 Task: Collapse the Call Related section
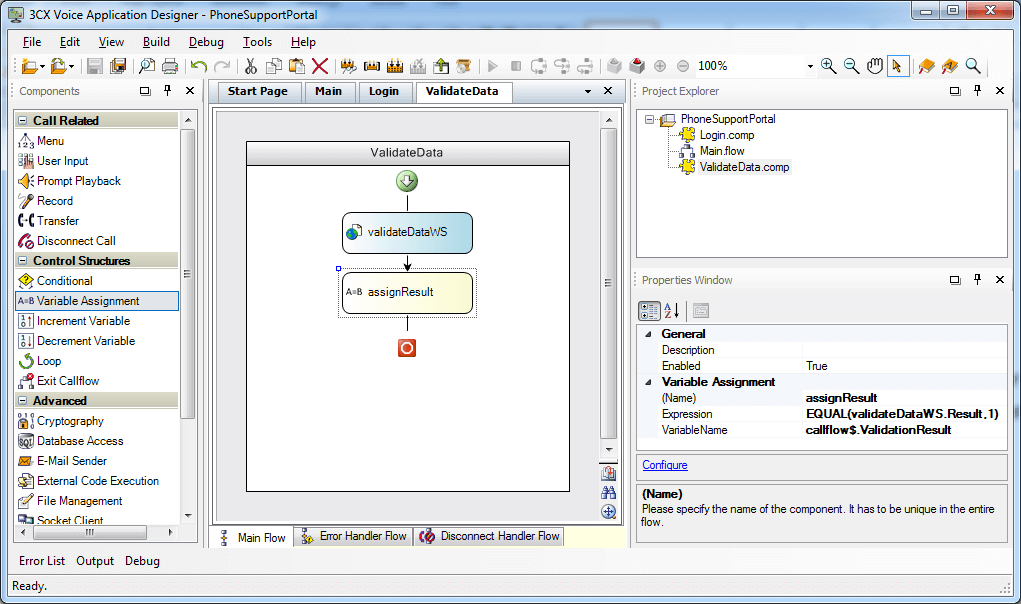[x=23, y=120]
